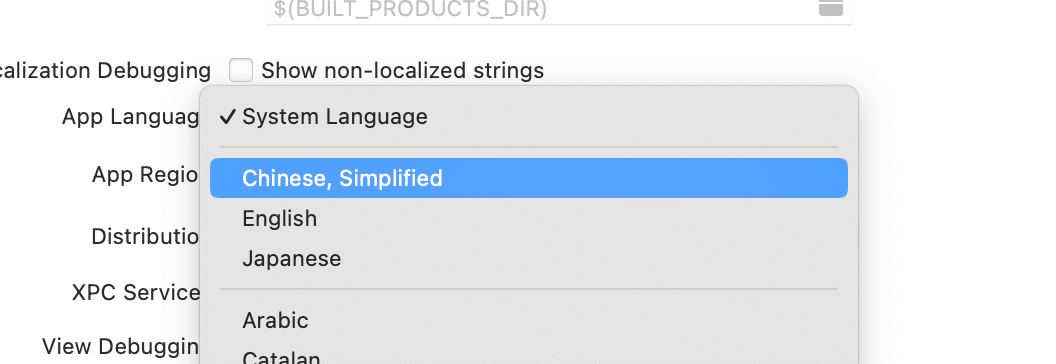Click the Localization Debugging label
1056x364 pixels.
point(106,70)
